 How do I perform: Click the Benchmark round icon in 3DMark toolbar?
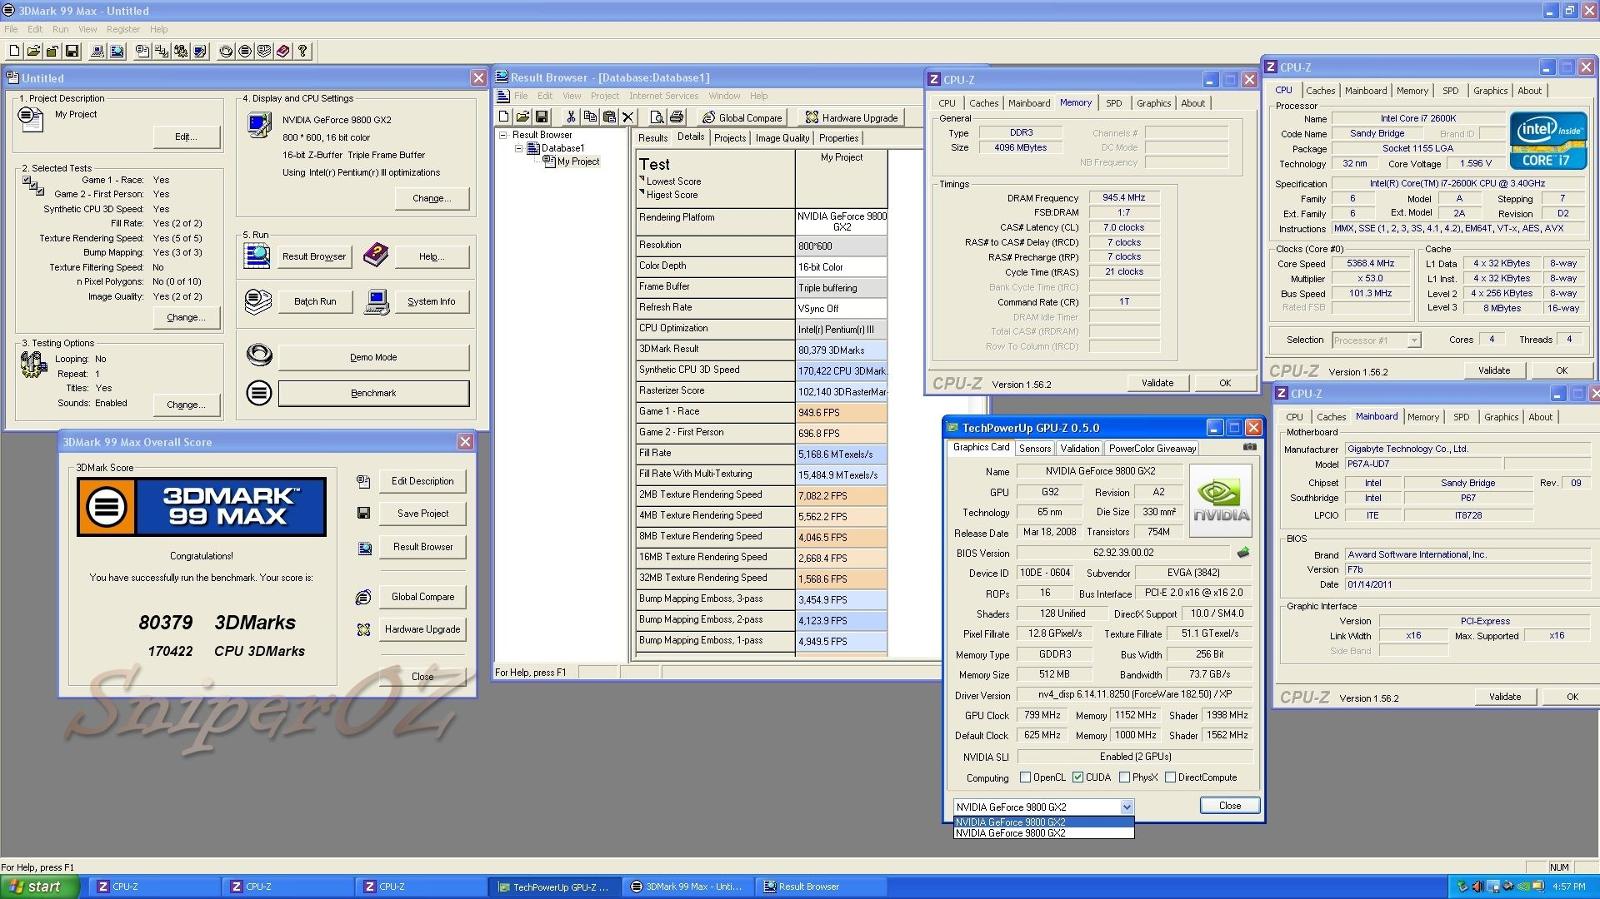pos(245,50)
